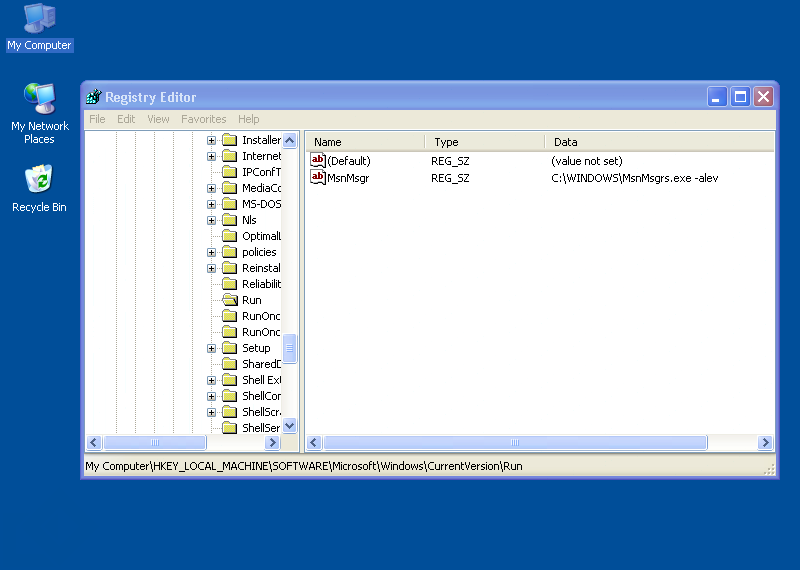Expand the MediaCo registry key
This screenshot has width=800, height=570.
(211, 188)
